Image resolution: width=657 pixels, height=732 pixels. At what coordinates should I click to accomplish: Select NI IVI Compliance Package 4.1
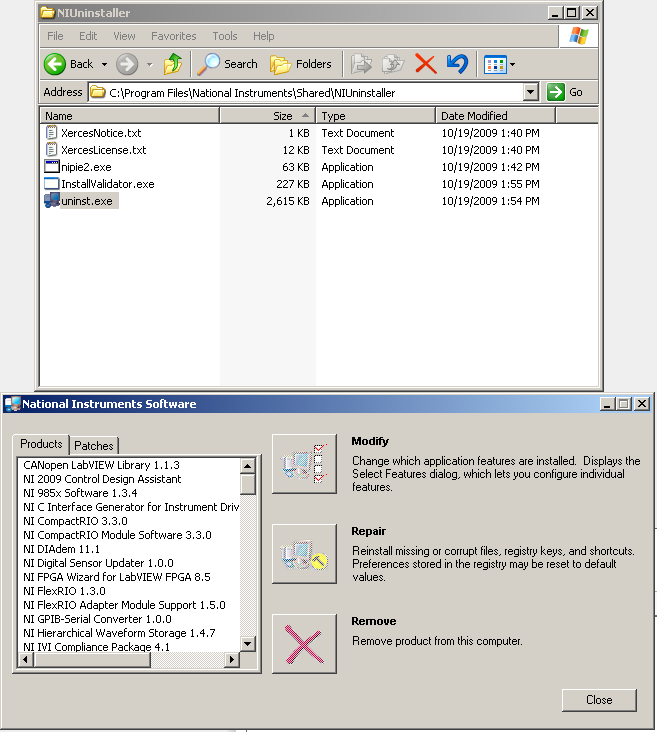(x=96, y=647)
